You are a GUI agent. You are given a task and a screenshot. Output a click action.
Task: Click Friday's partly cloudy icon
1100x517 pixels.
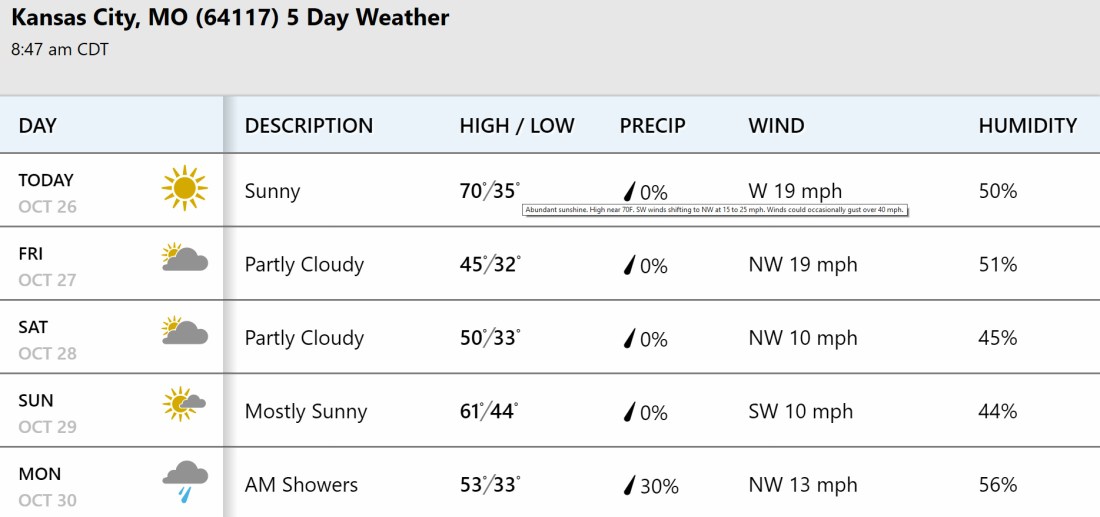click(184, 258)
